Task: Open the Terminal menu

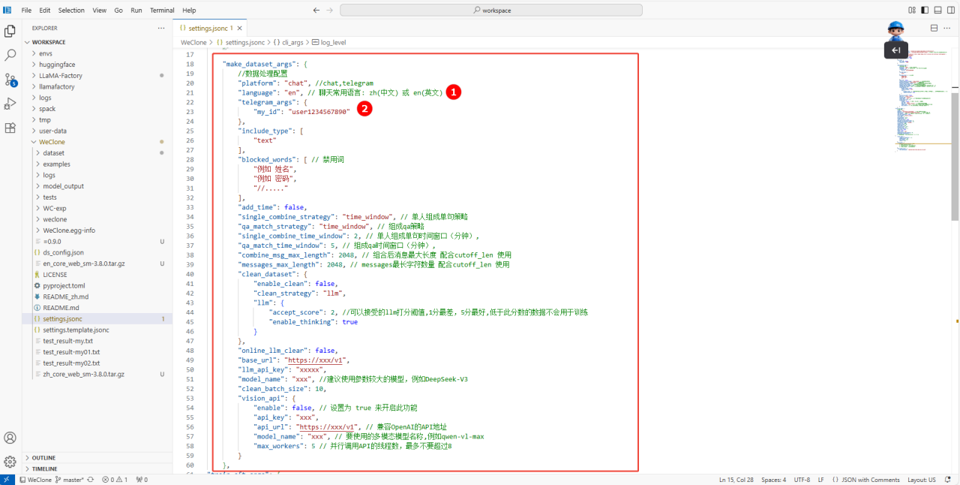Action: coord(161,10)
